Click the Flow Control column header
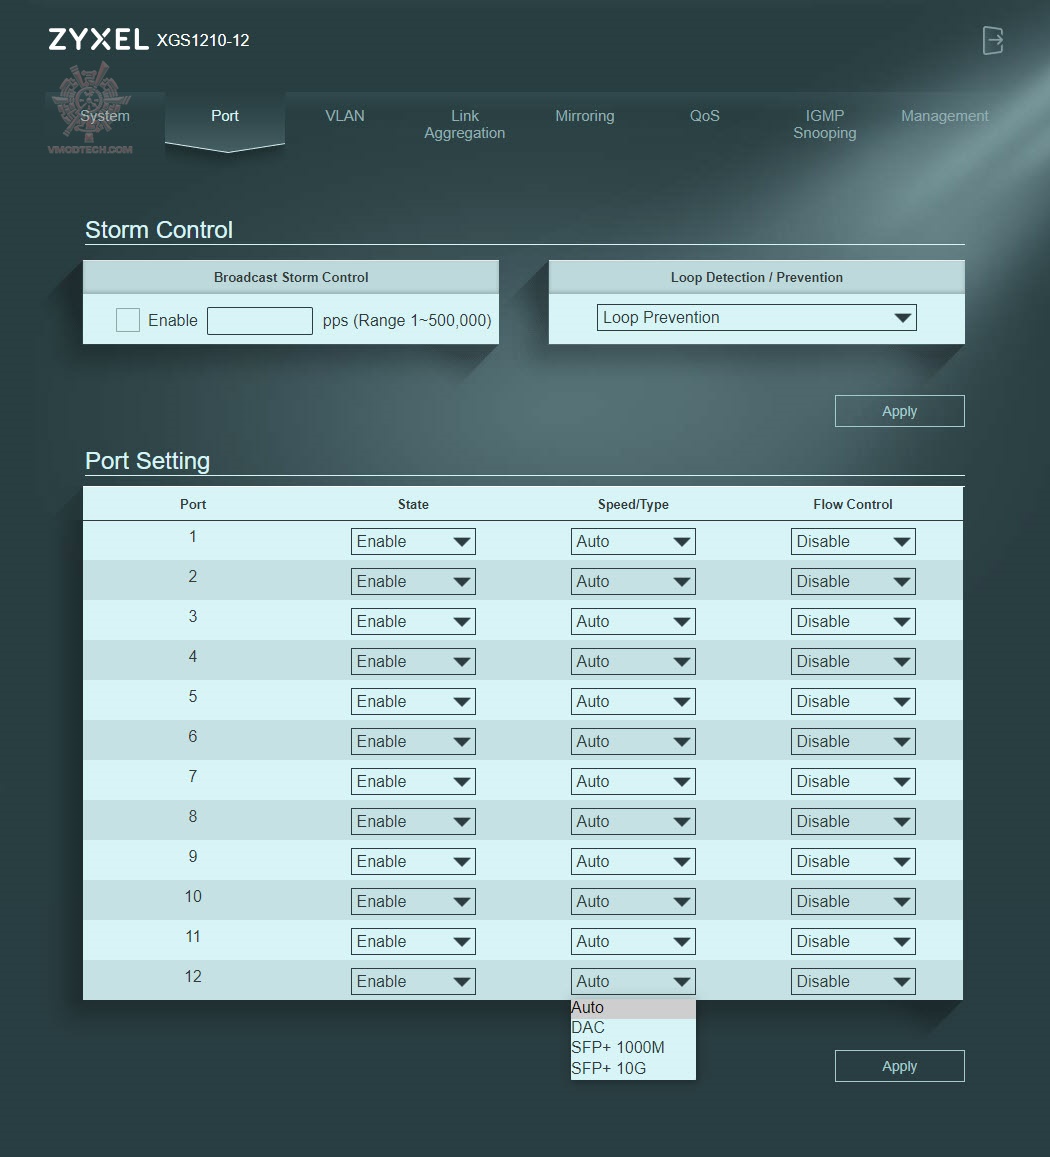The height and width of the screenshot is (1157, 1050). 853,505
